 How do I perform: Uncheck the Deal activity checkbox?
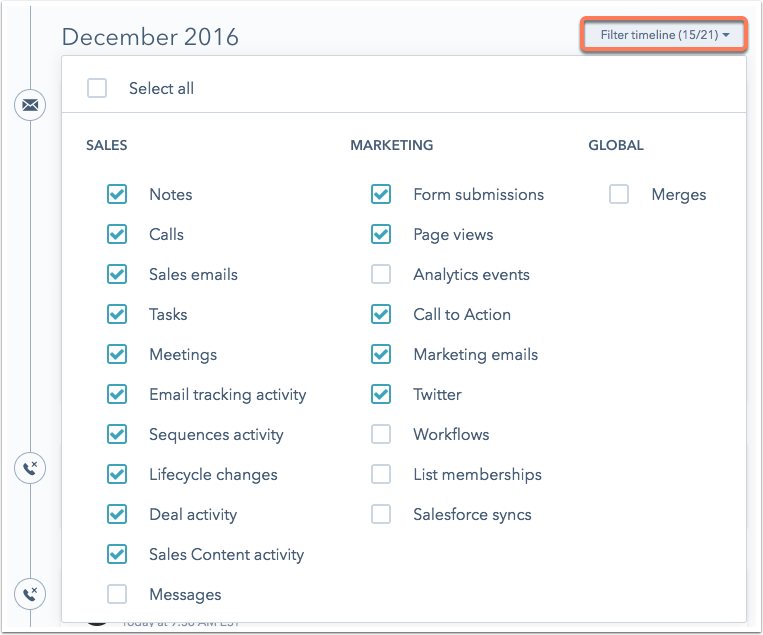(117, 514)
